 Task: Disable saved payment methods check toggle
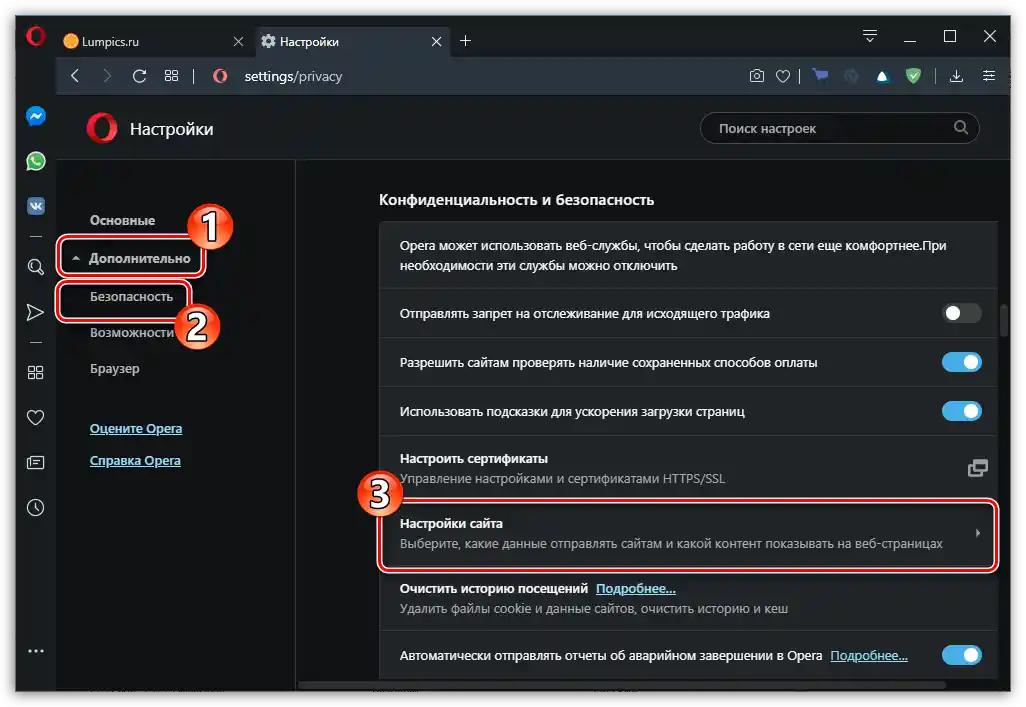tap(961, 362)
